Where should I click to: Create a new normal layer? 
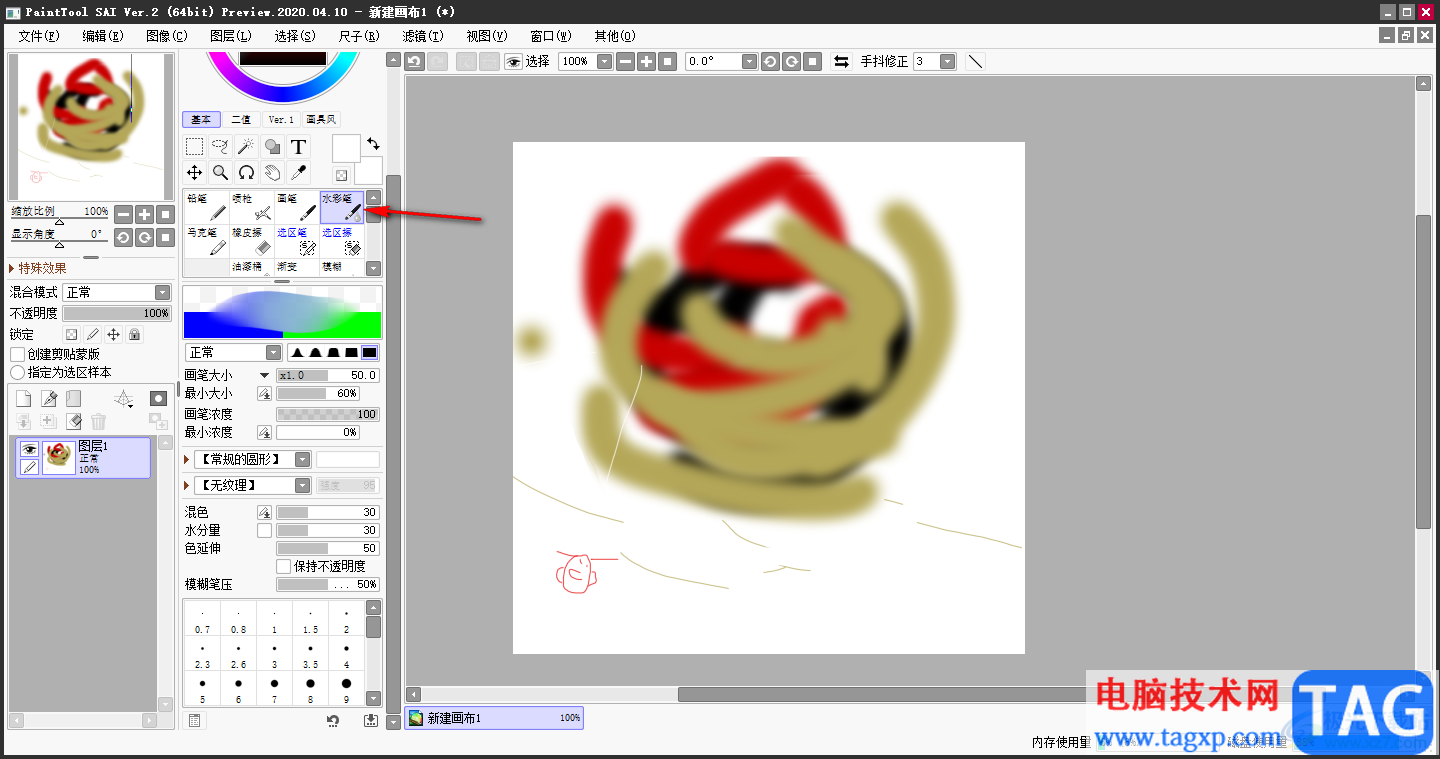tap(24, 398)
